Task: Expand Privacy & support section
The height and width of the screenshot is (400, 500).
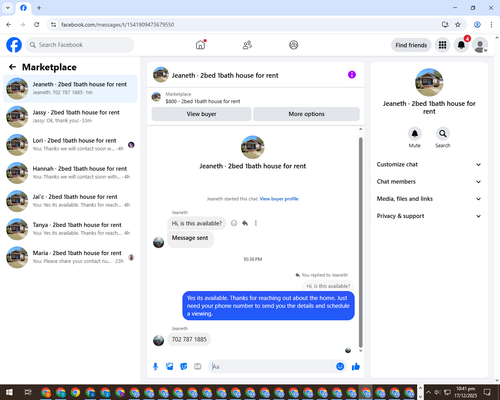Action: point(429,216)
